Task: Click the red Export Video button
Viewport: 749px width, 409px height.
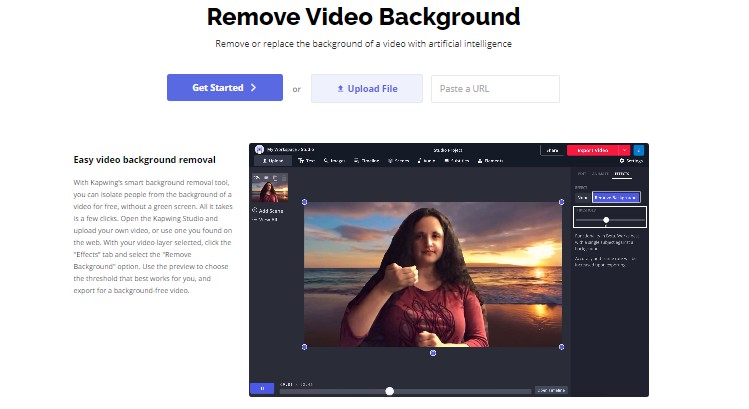Action: tap(593, 150)
